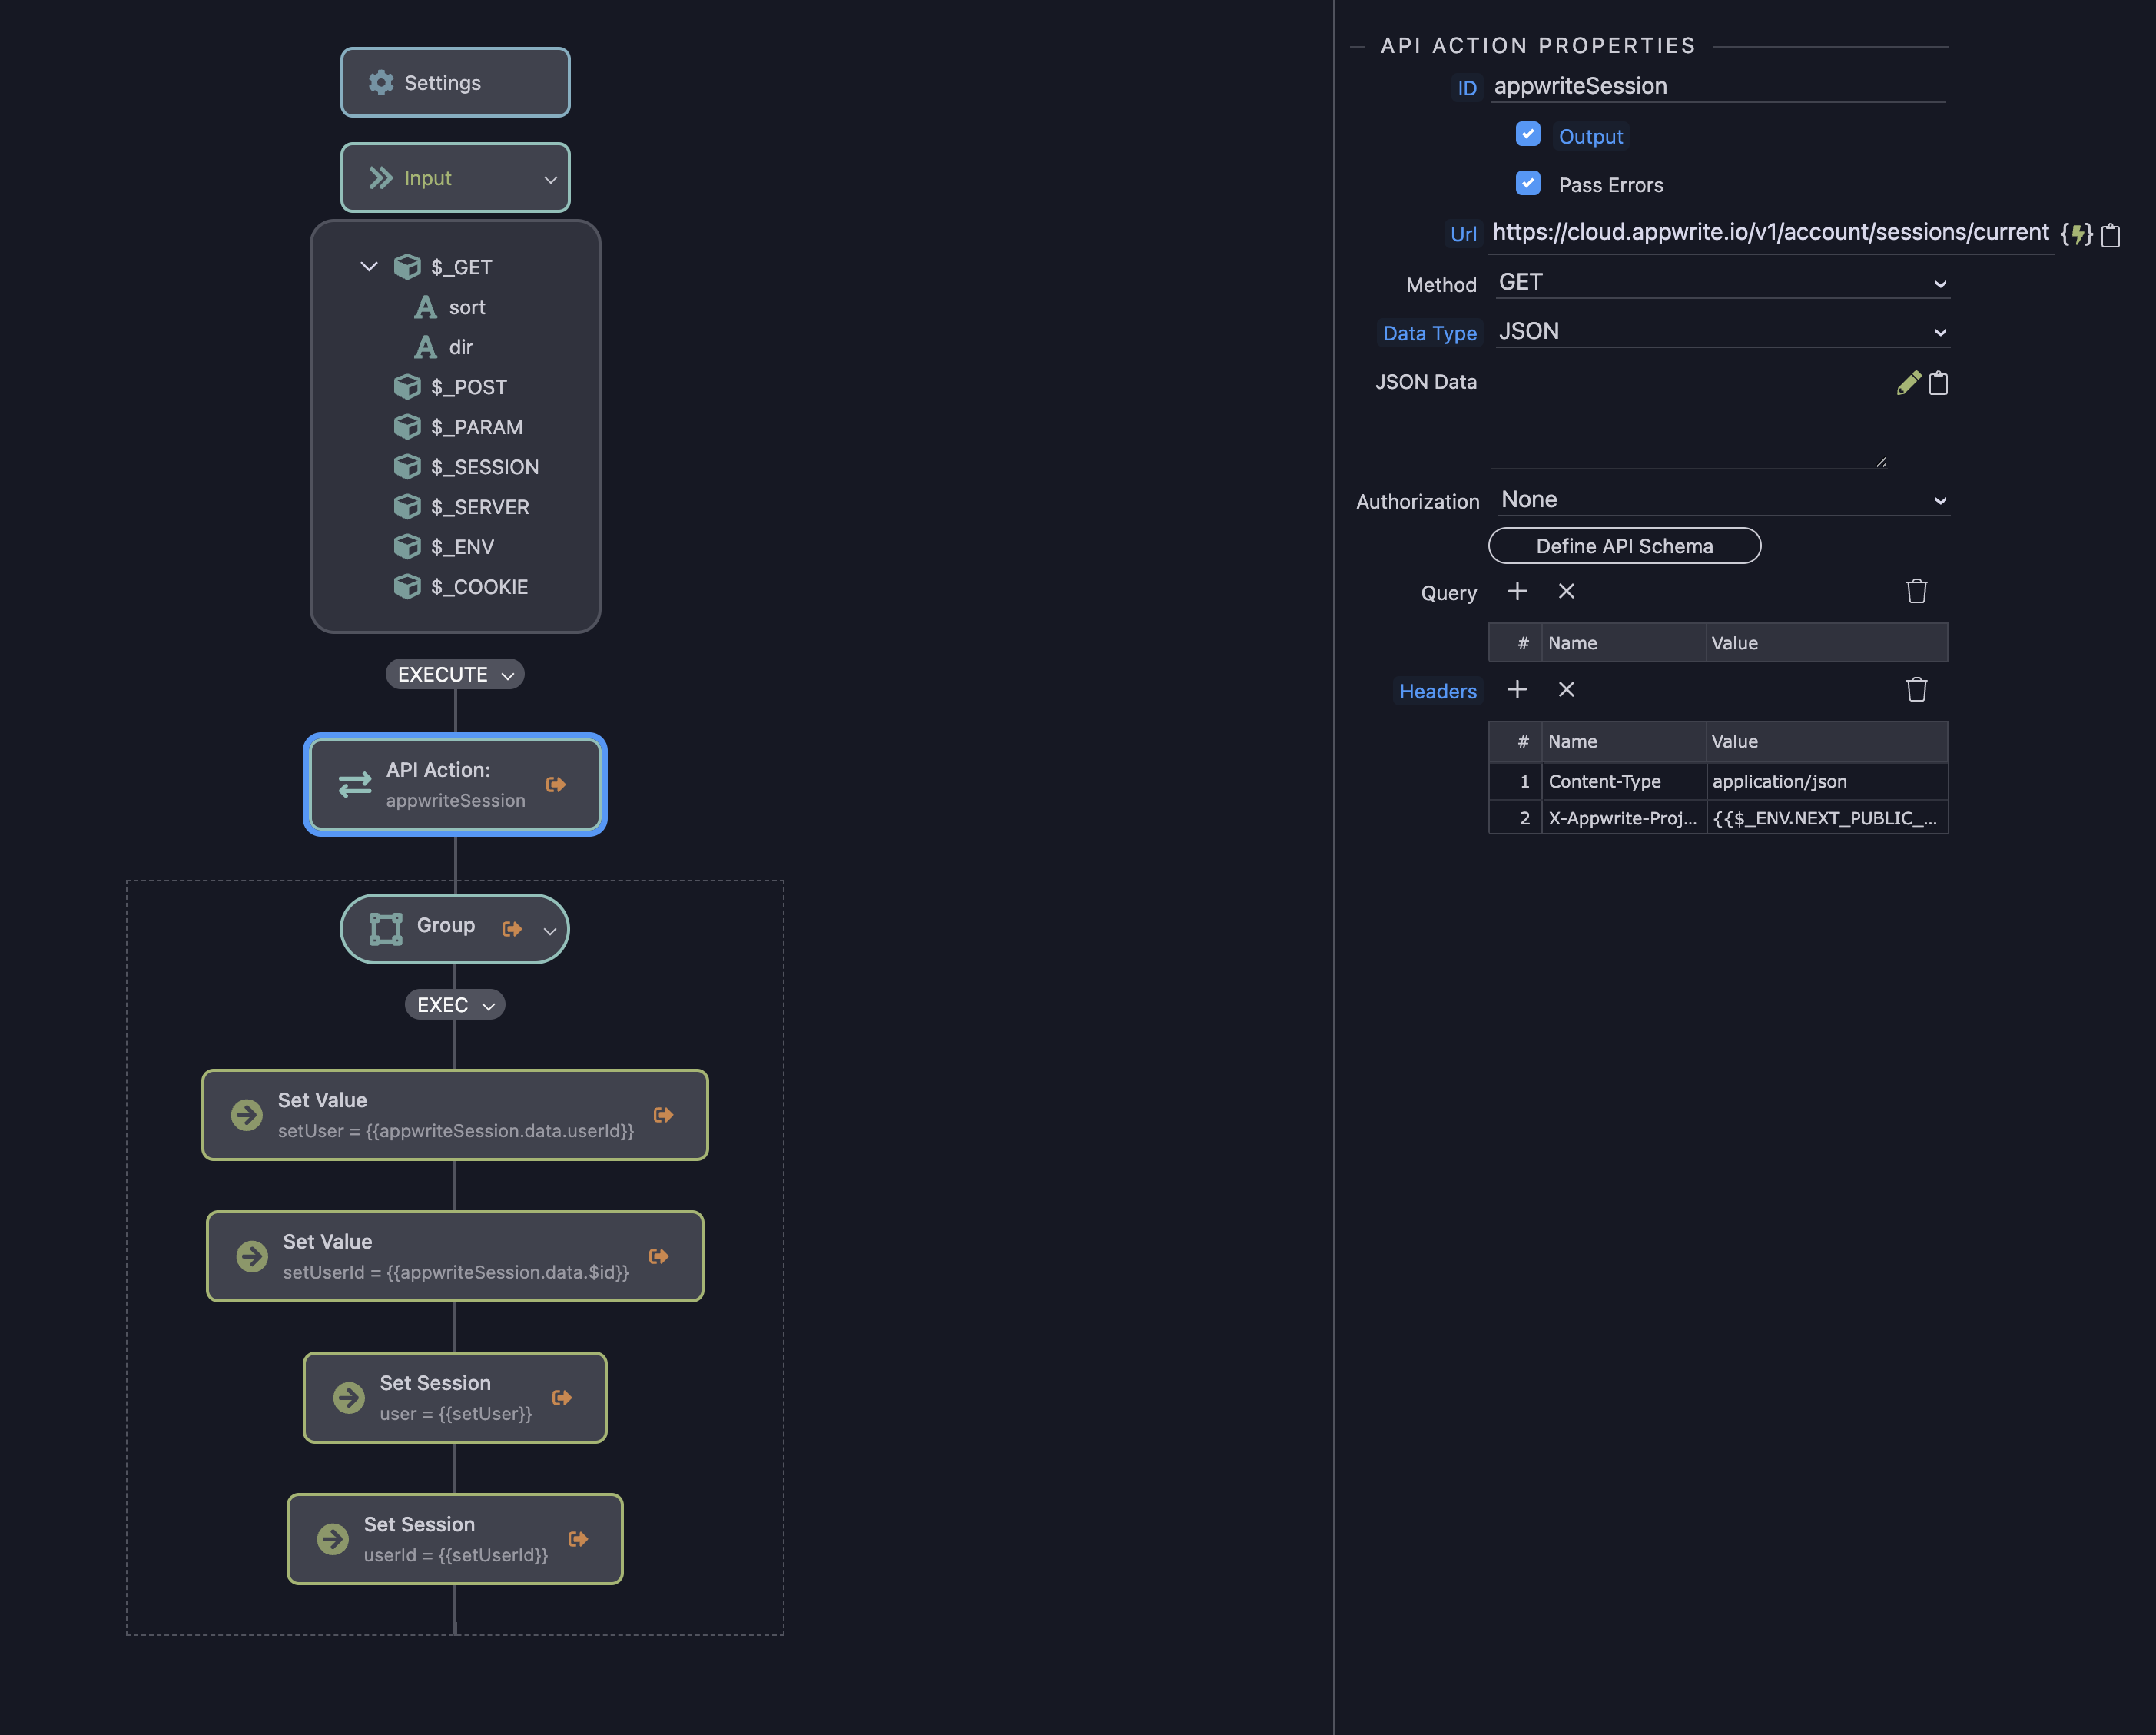Collapse the Input step chevron
This screenshot has width=2156, height=1735.
550,180
